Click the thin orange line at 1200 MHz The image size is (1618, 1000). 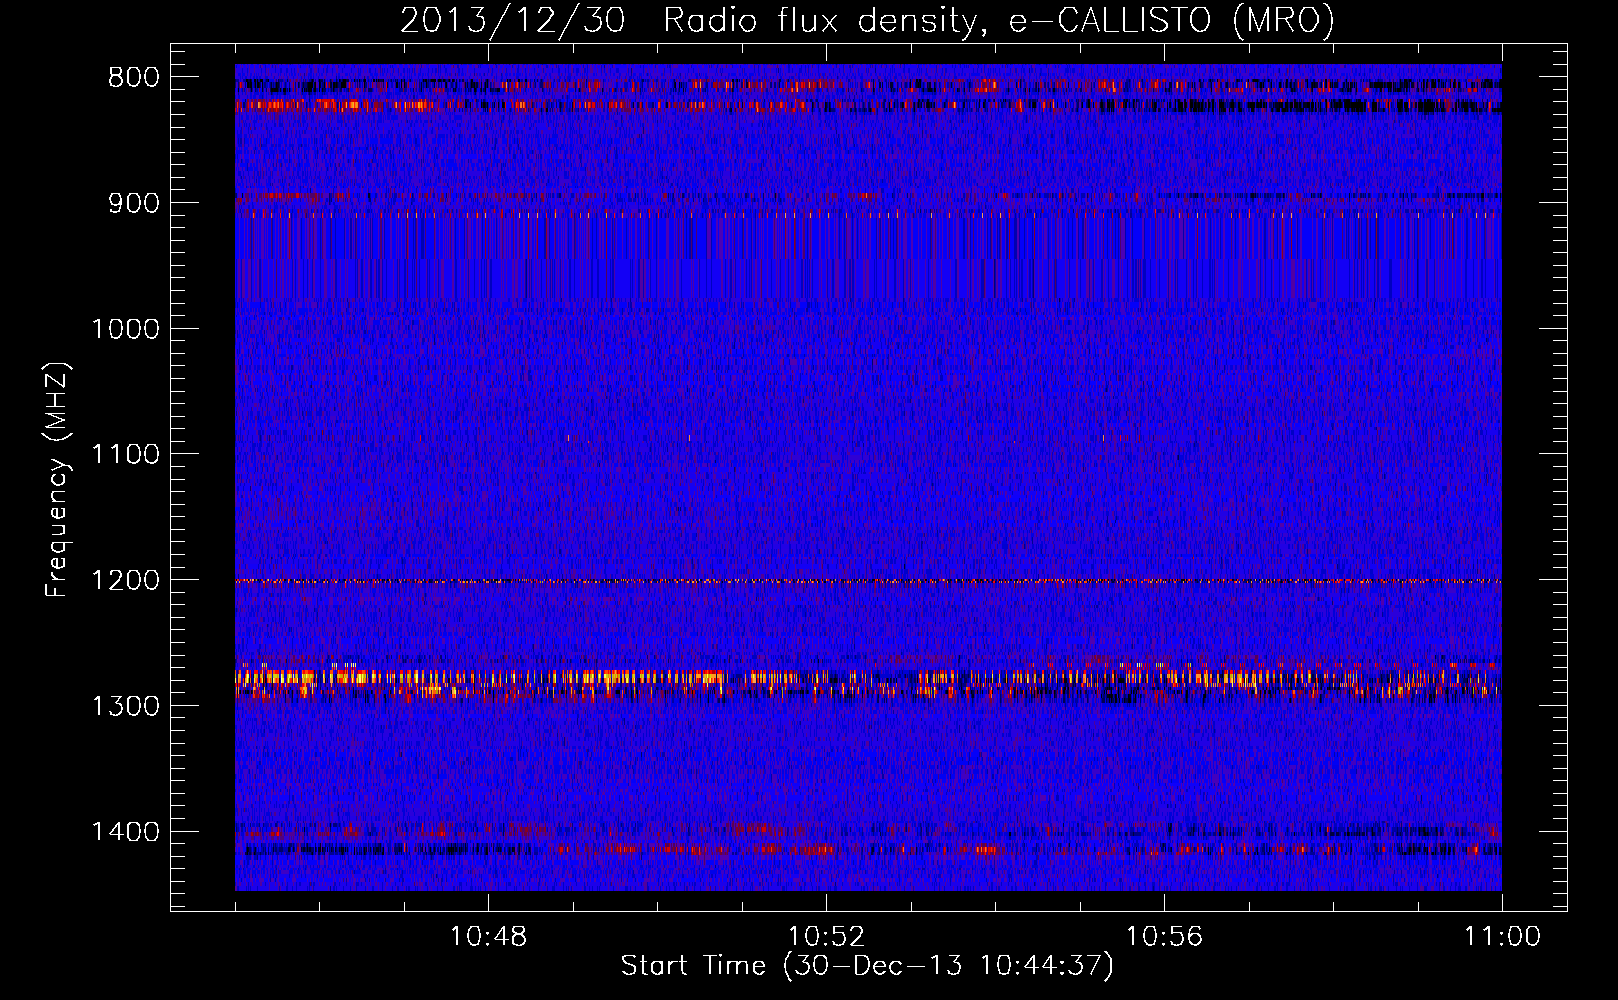(868, 581)
